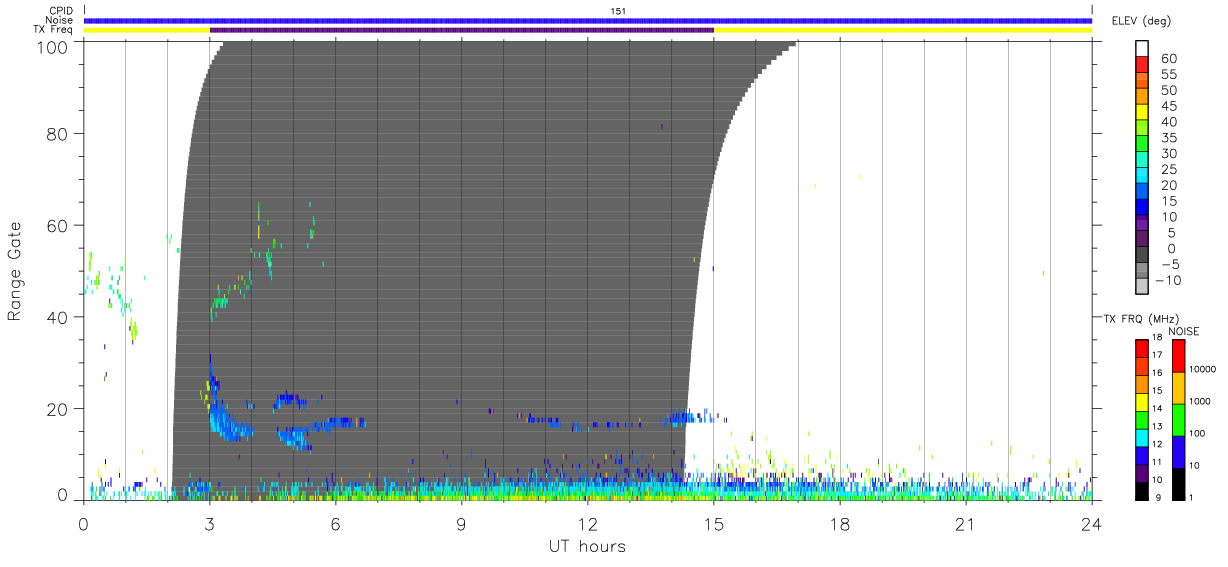Click TX FRQ bar segment between 14 and 13

point(1142,419)
